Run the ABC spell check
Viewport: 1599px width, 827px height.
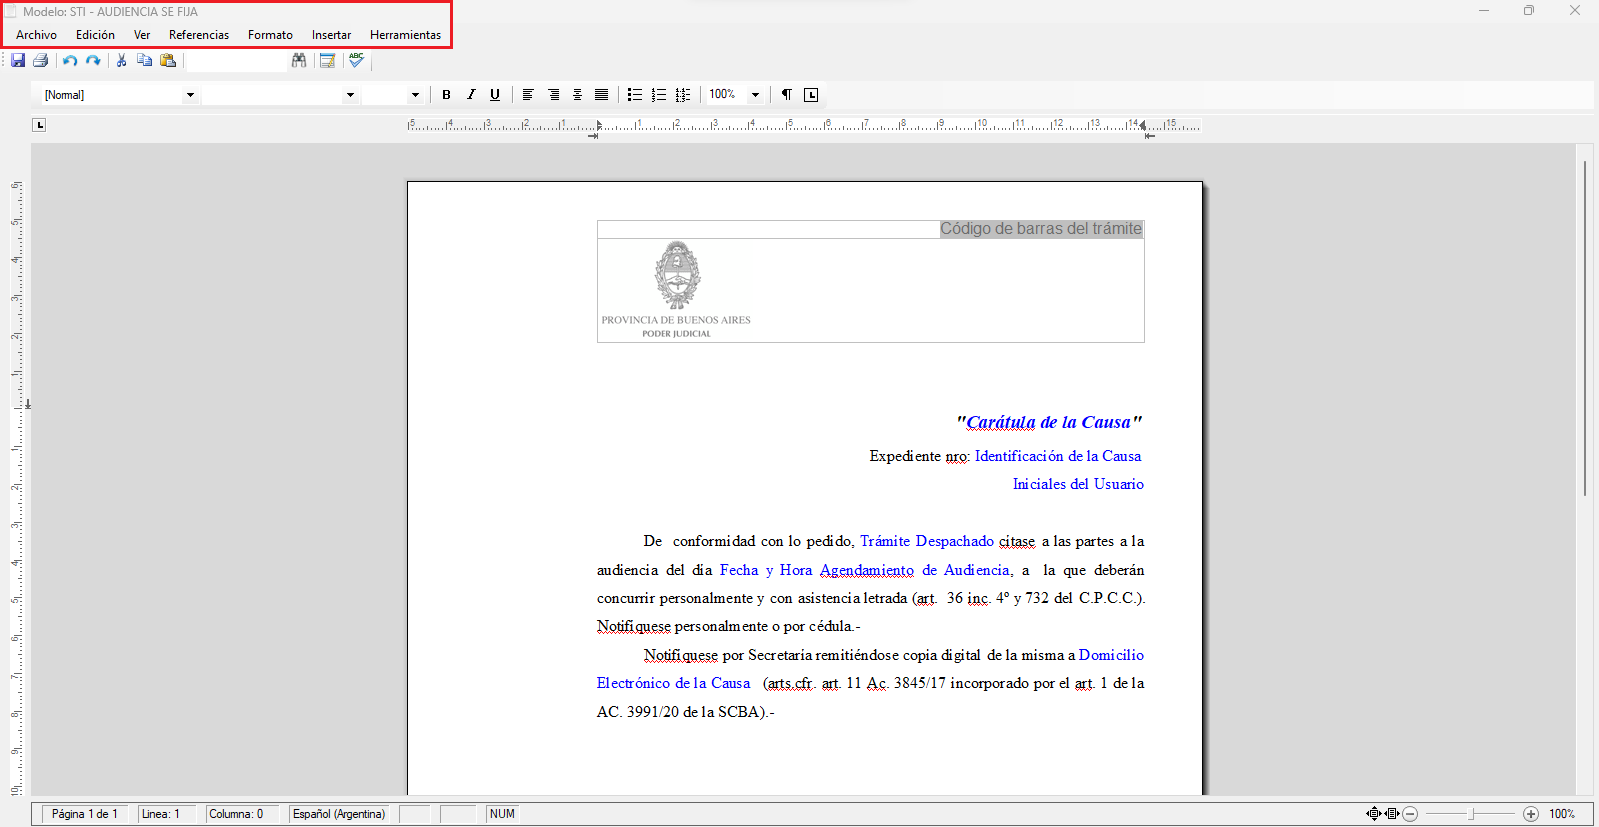pos(356,61)
